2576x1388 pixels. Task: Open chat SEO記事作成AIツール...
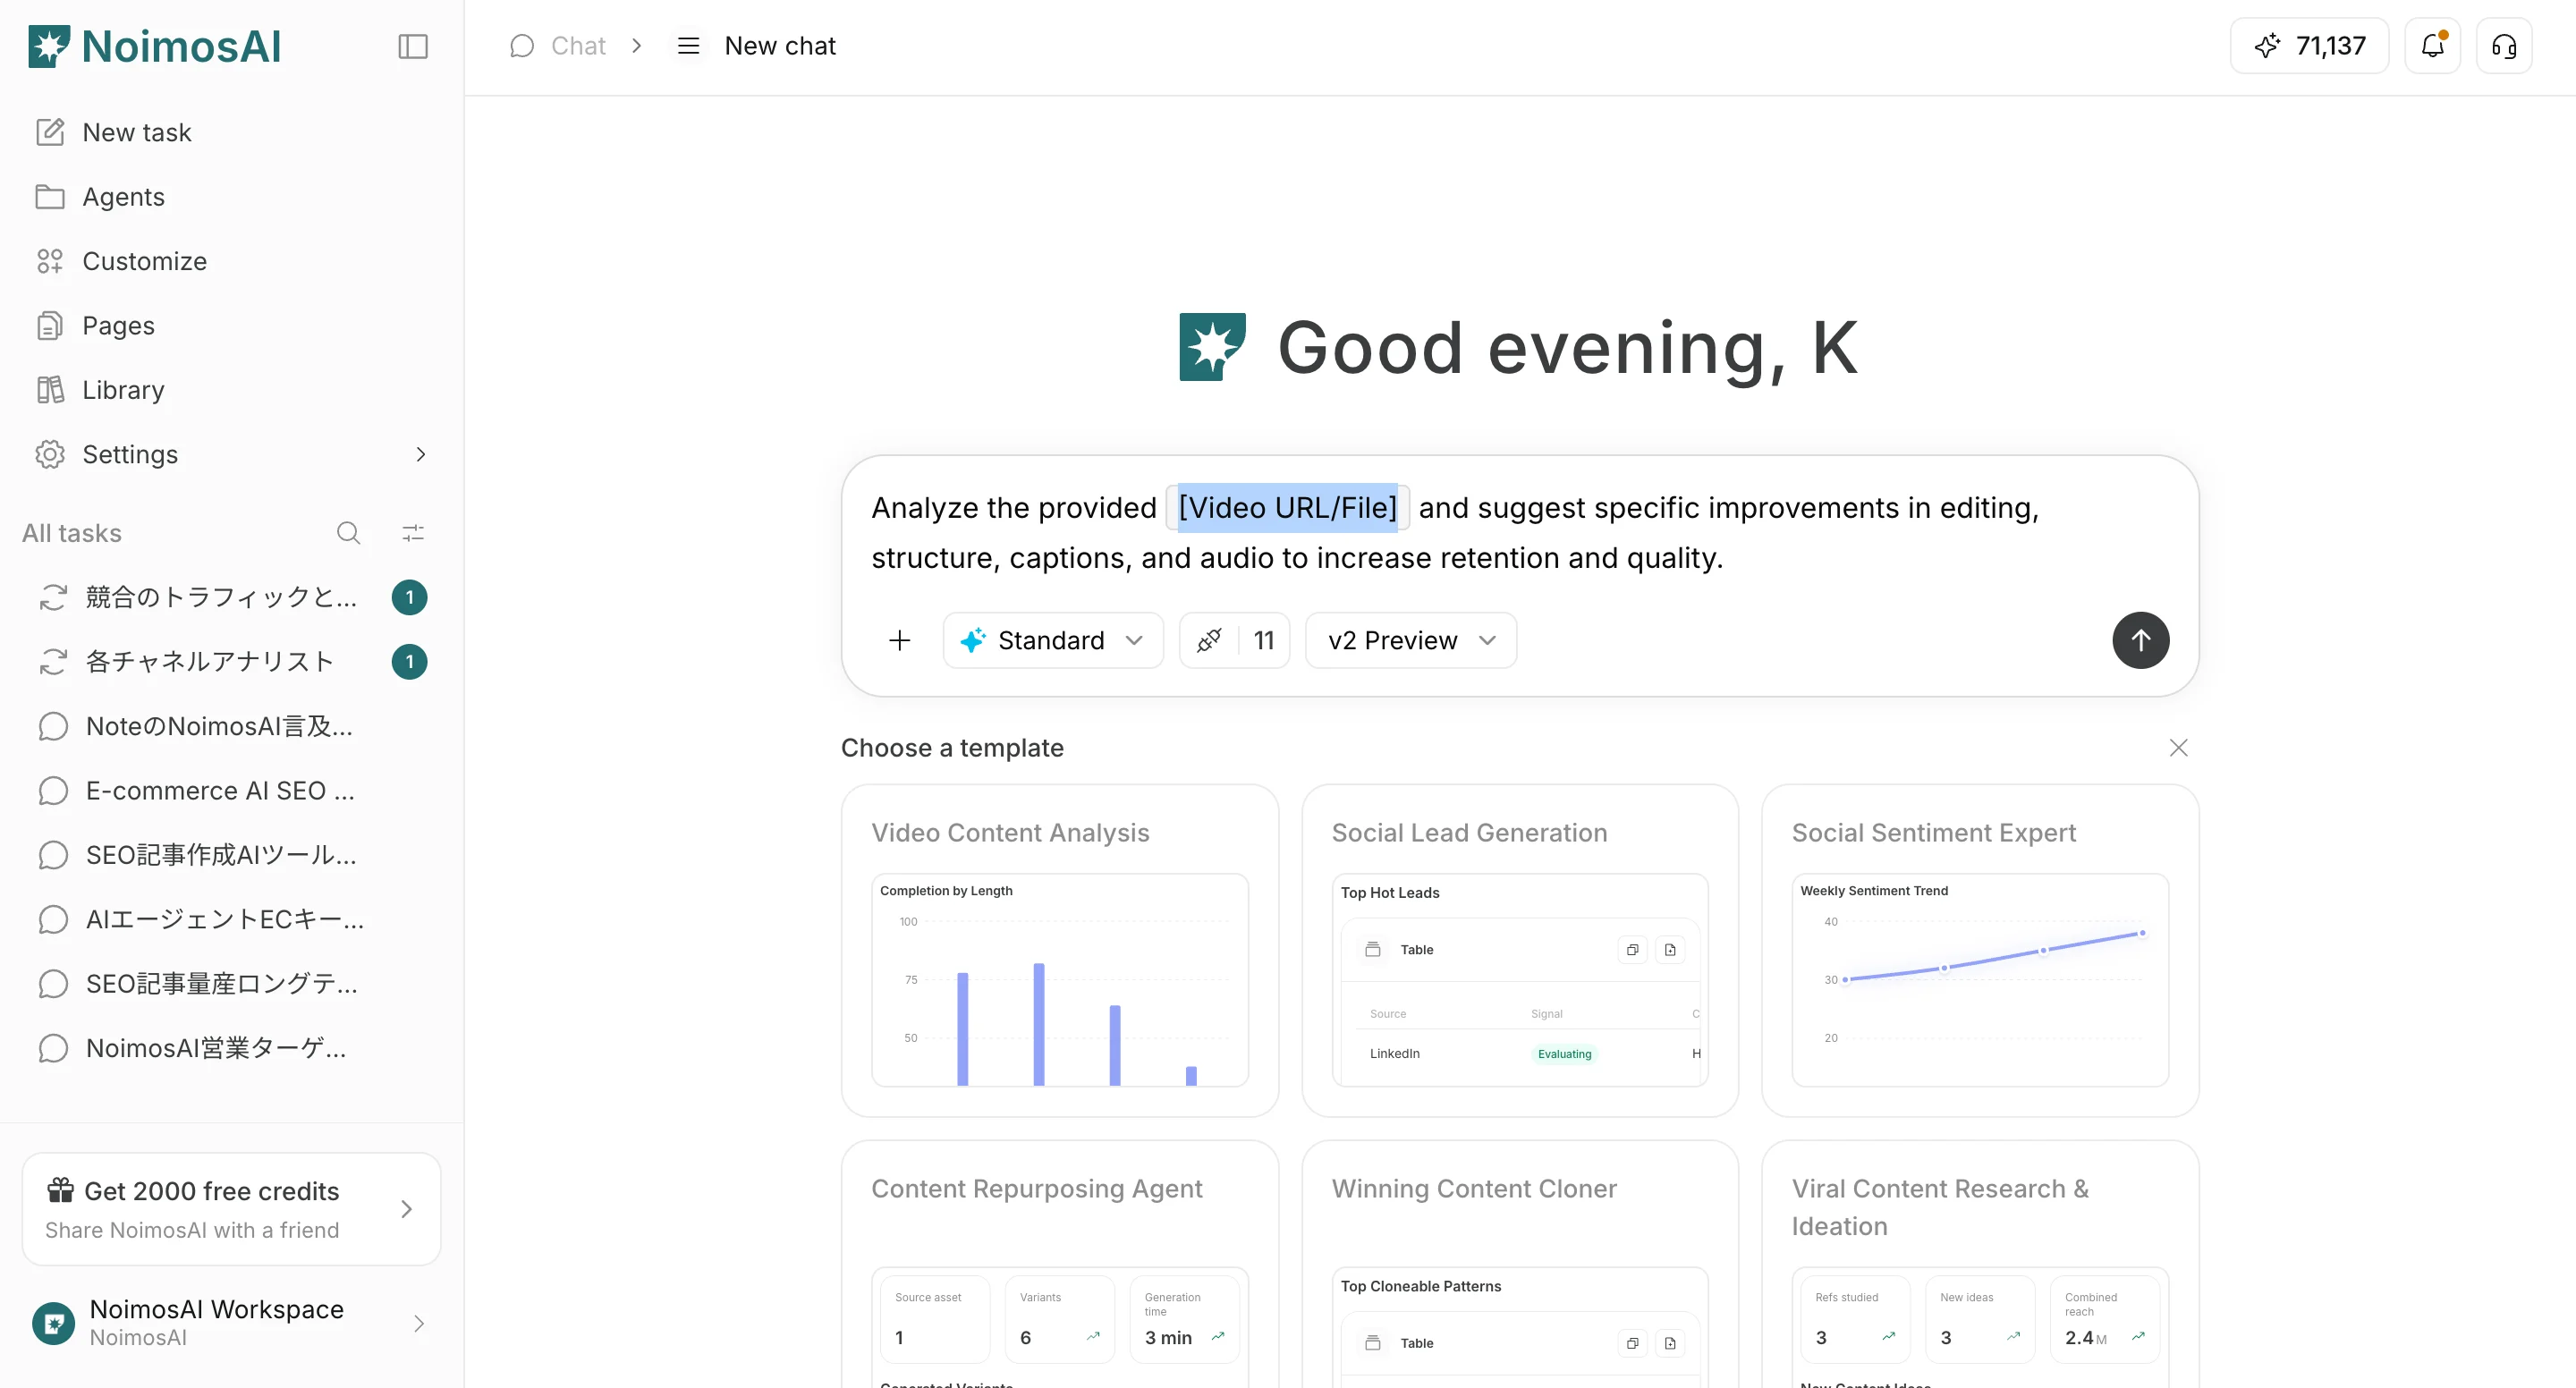click(232, 855)
